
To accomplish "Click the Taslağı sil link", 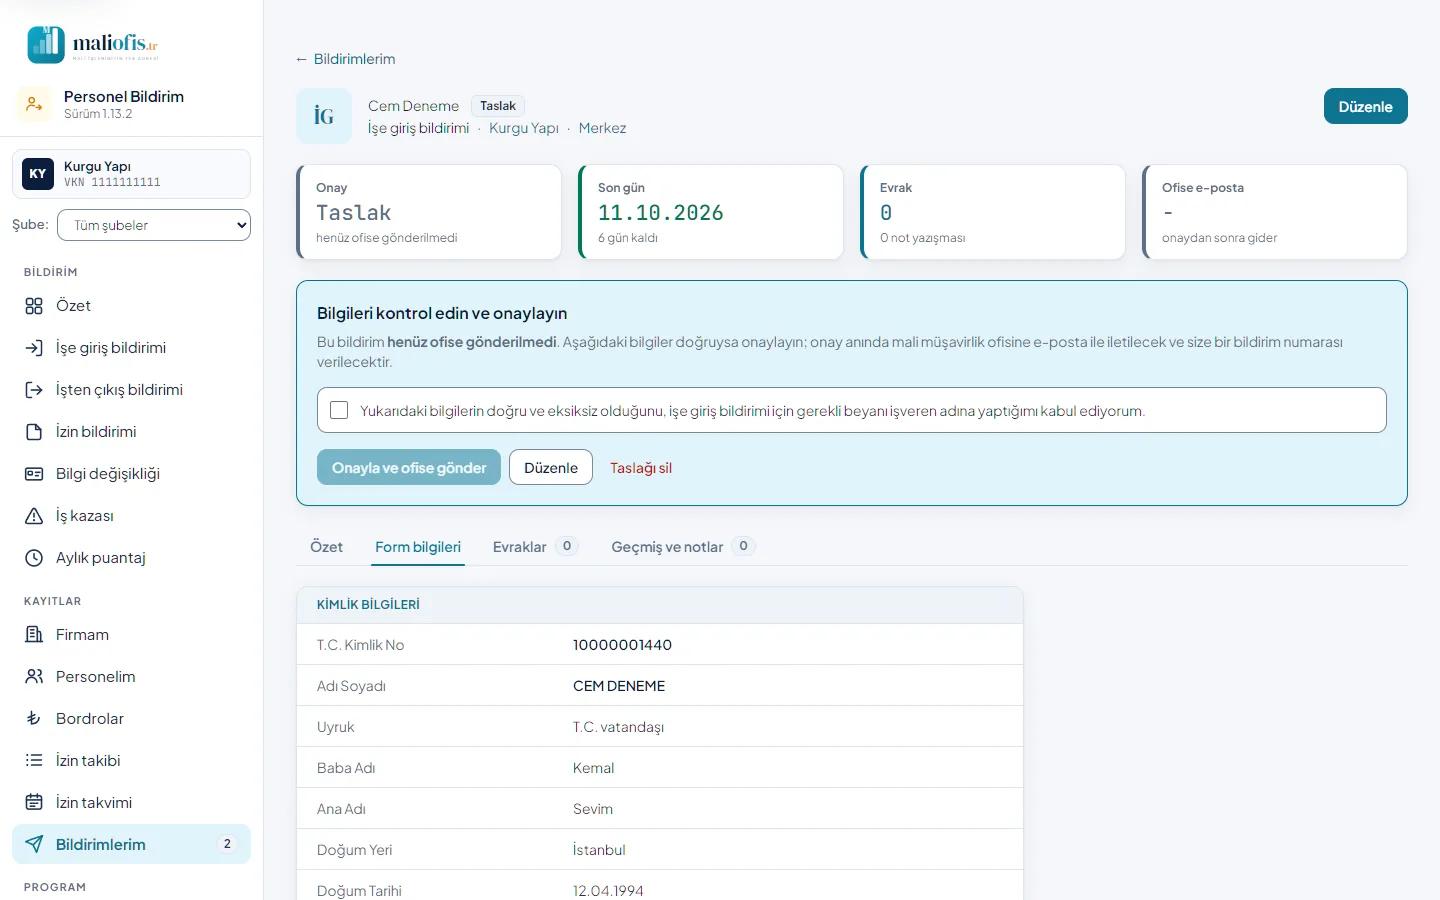I will [641, 468].
